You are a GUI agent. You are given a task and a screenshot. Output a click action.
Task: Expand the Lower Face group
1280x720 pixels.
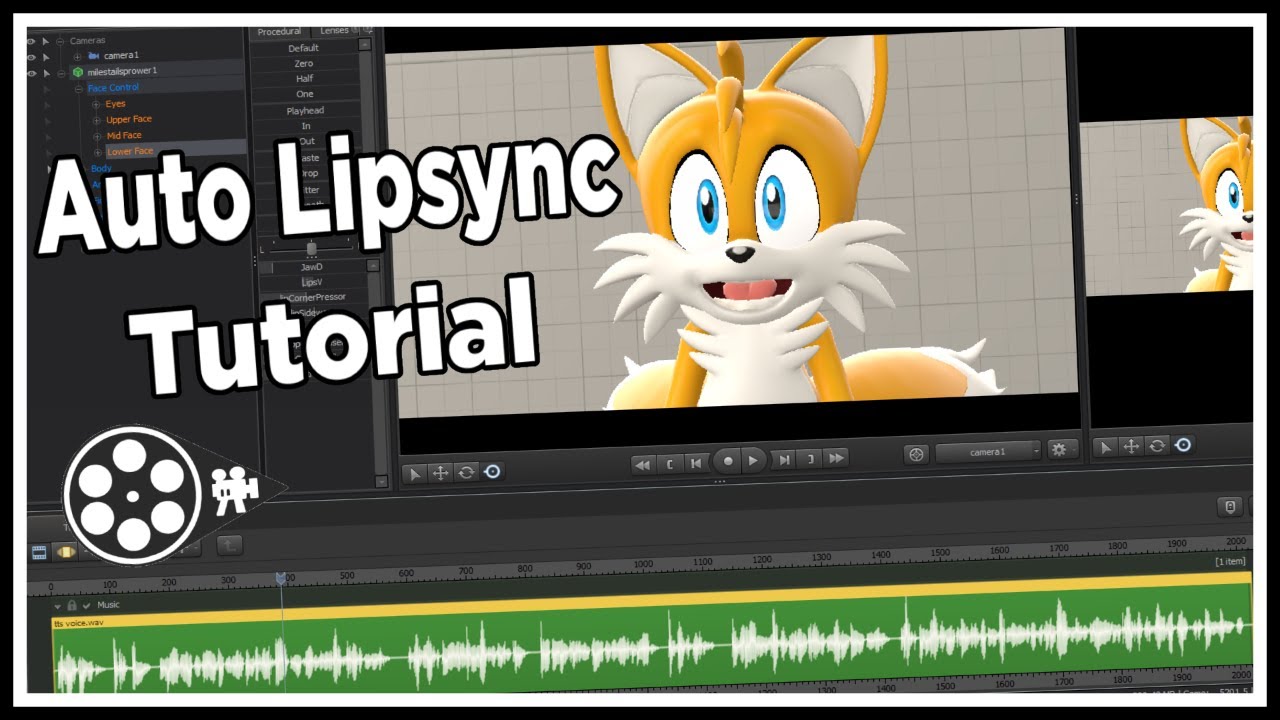click(x=96, y=152)
